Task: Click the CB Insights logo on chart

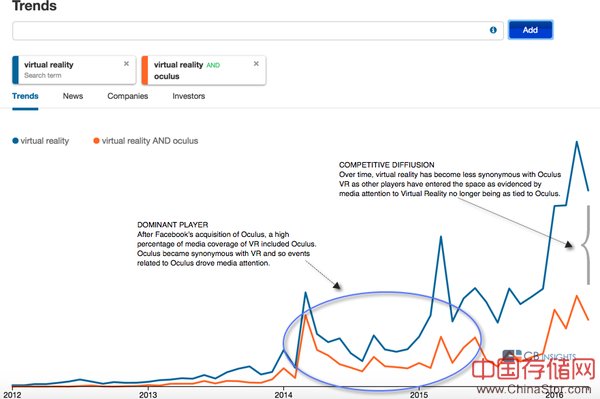Action: [539, 356]
